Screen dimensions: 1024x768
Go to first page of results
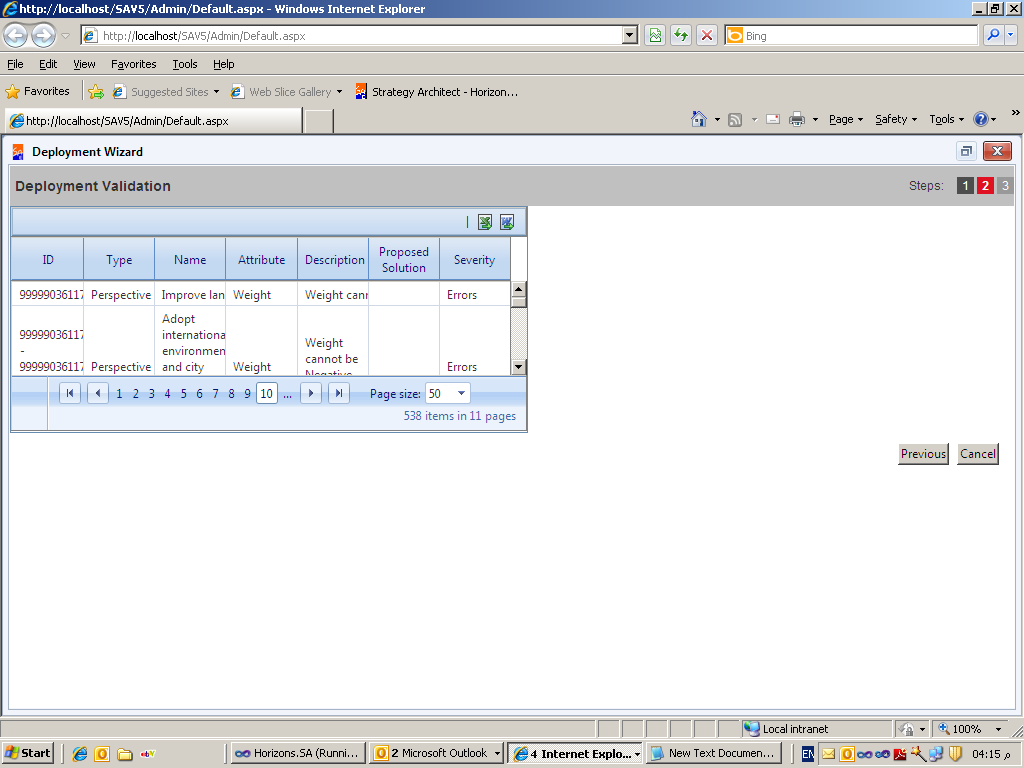pos(70,393)
